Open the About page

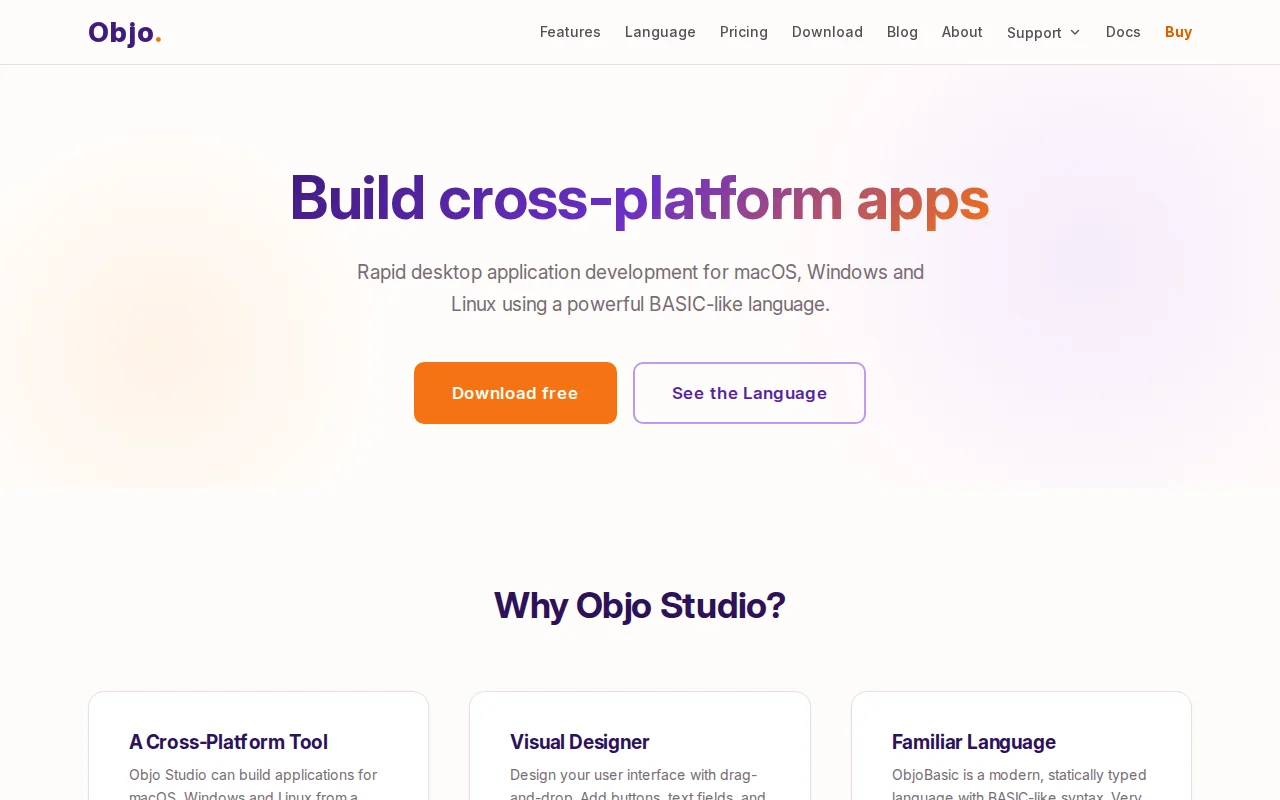pos(962,32)
